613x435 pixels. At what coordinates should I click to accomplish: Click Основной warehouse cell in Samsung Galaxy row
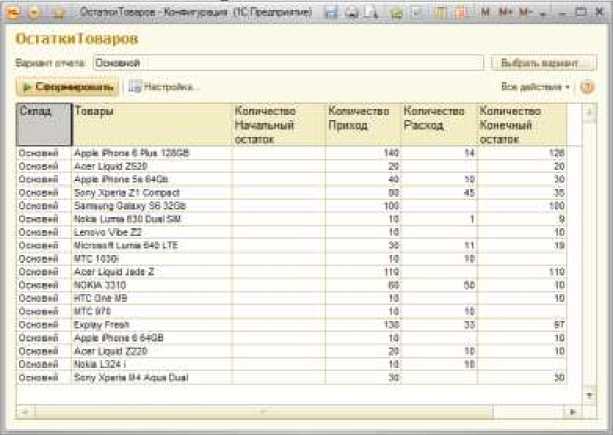coord(44,206)
